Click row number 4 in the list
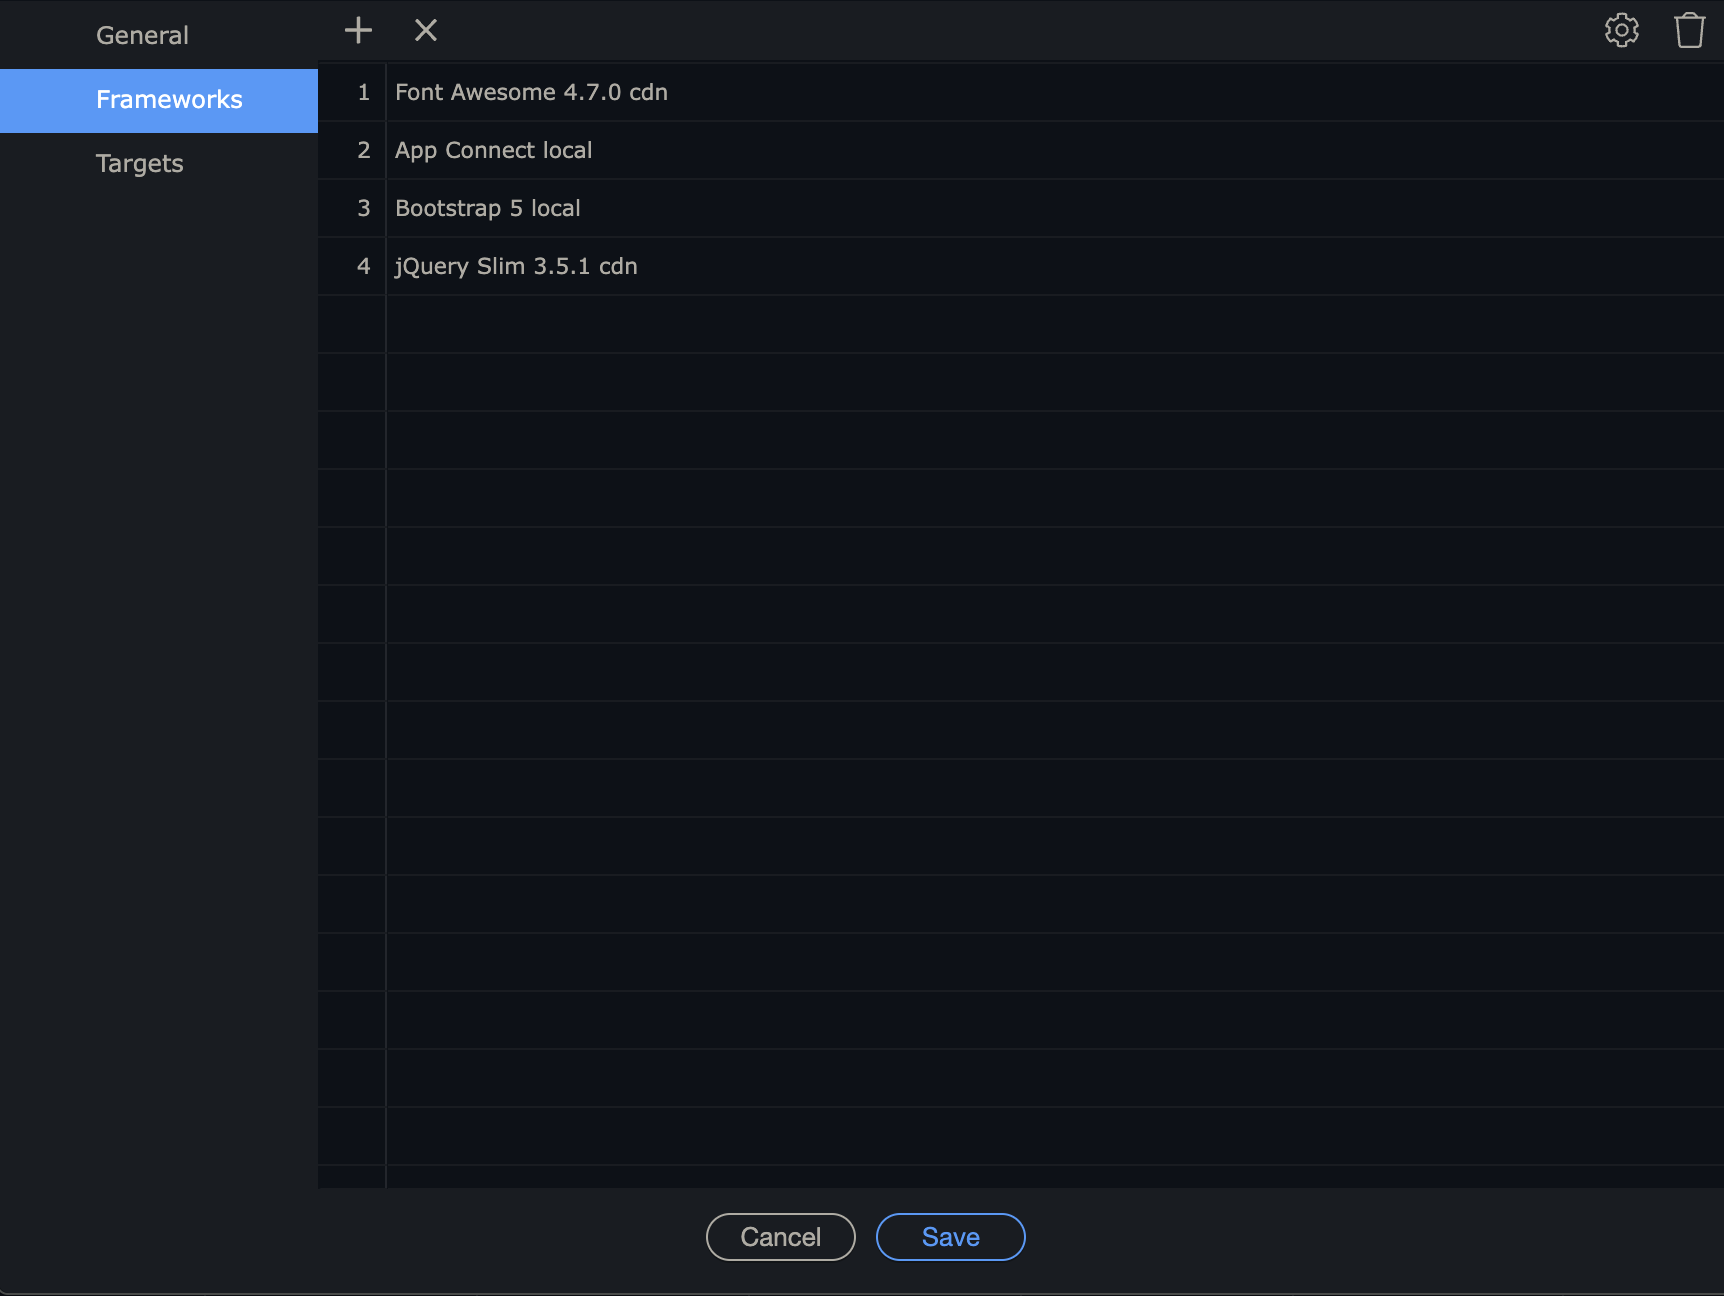1724x1296 pixels. (363, 267)
